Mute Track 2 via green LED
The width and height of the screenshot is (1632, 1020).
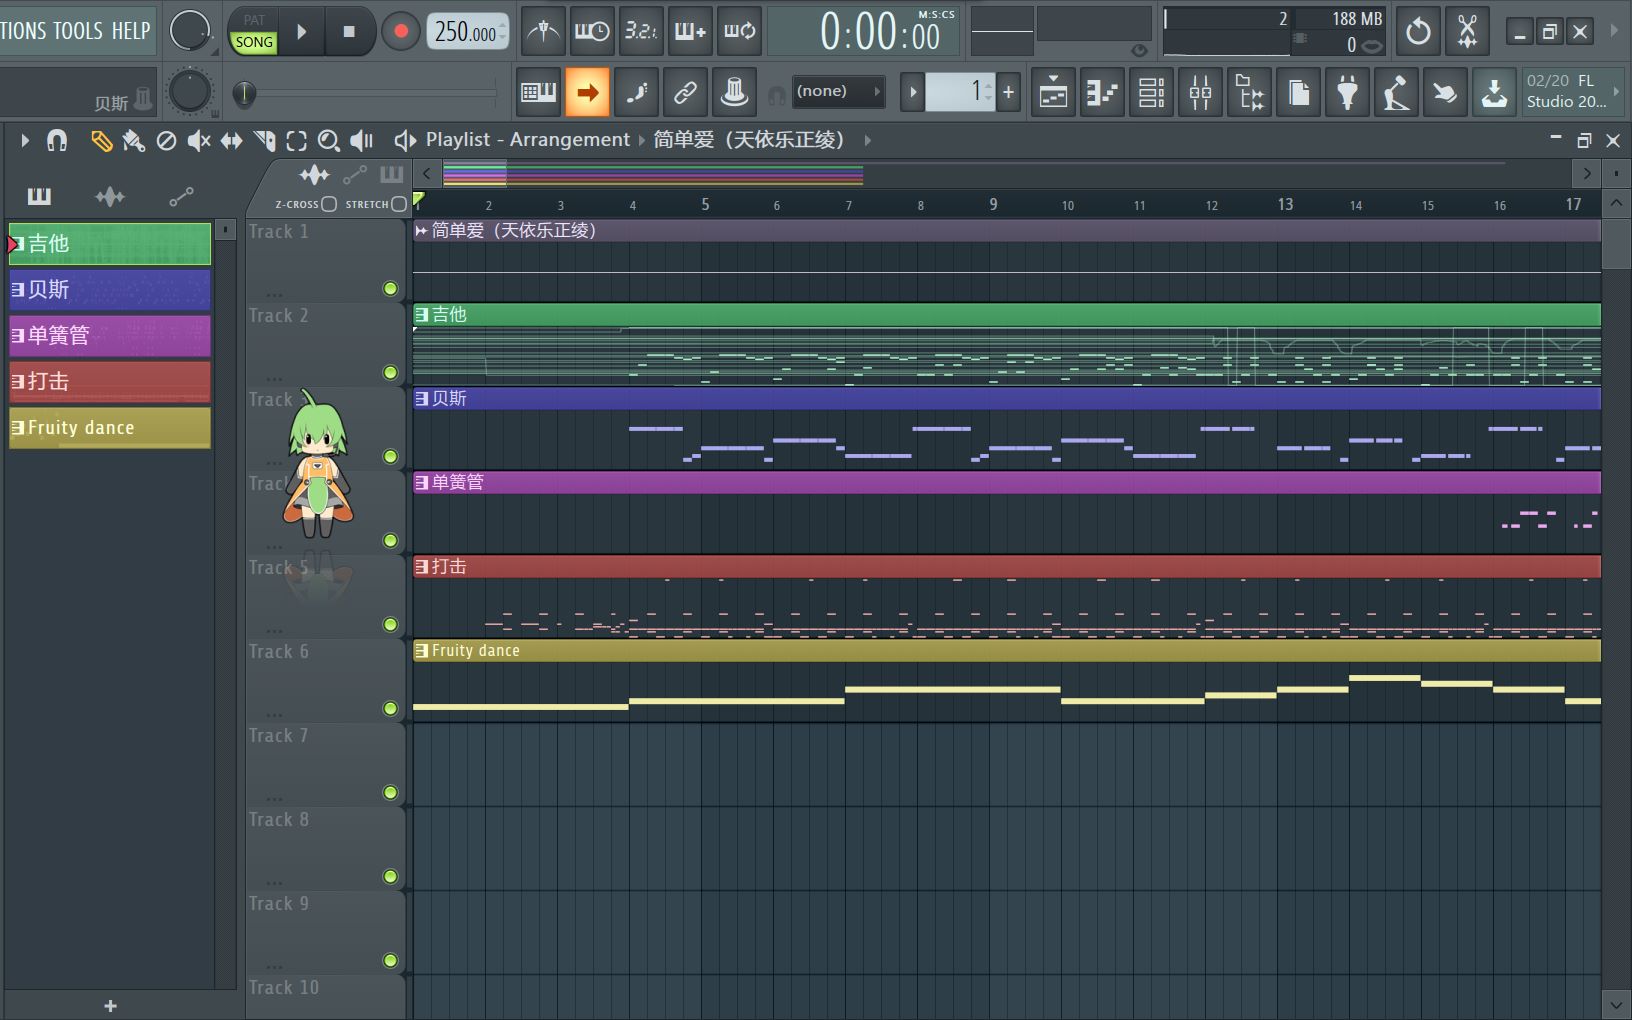[391, 373]
